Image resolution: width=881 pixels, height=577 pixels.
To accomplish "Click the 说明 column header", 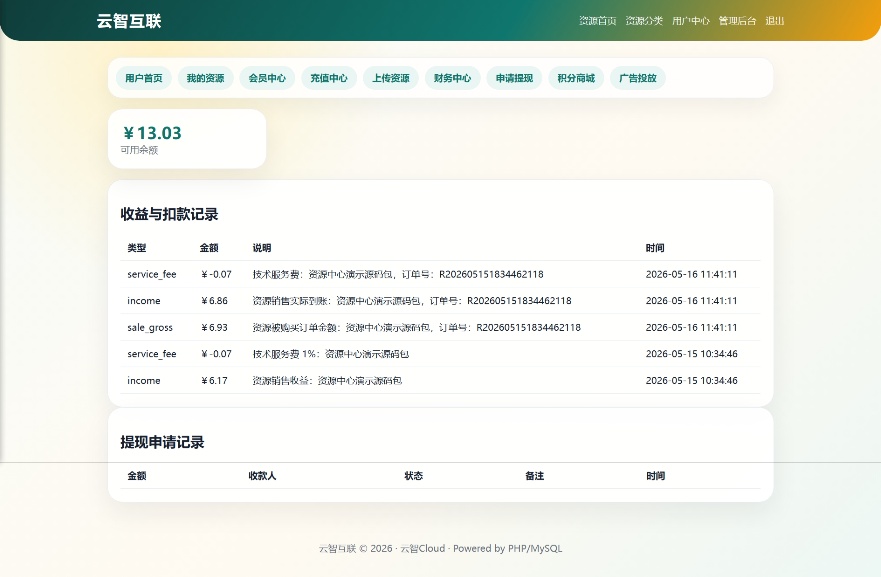I will tap(262, 248).
